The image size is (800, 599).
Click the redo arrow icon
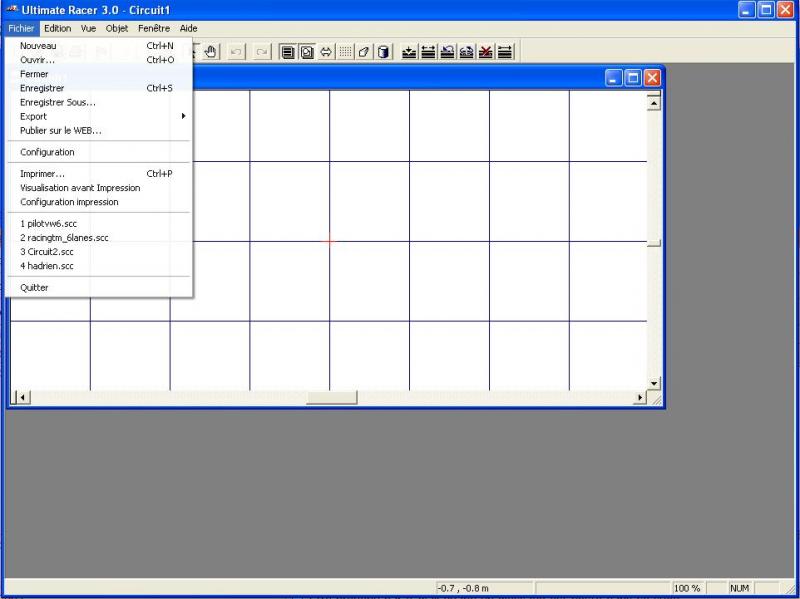coord(261,52)
